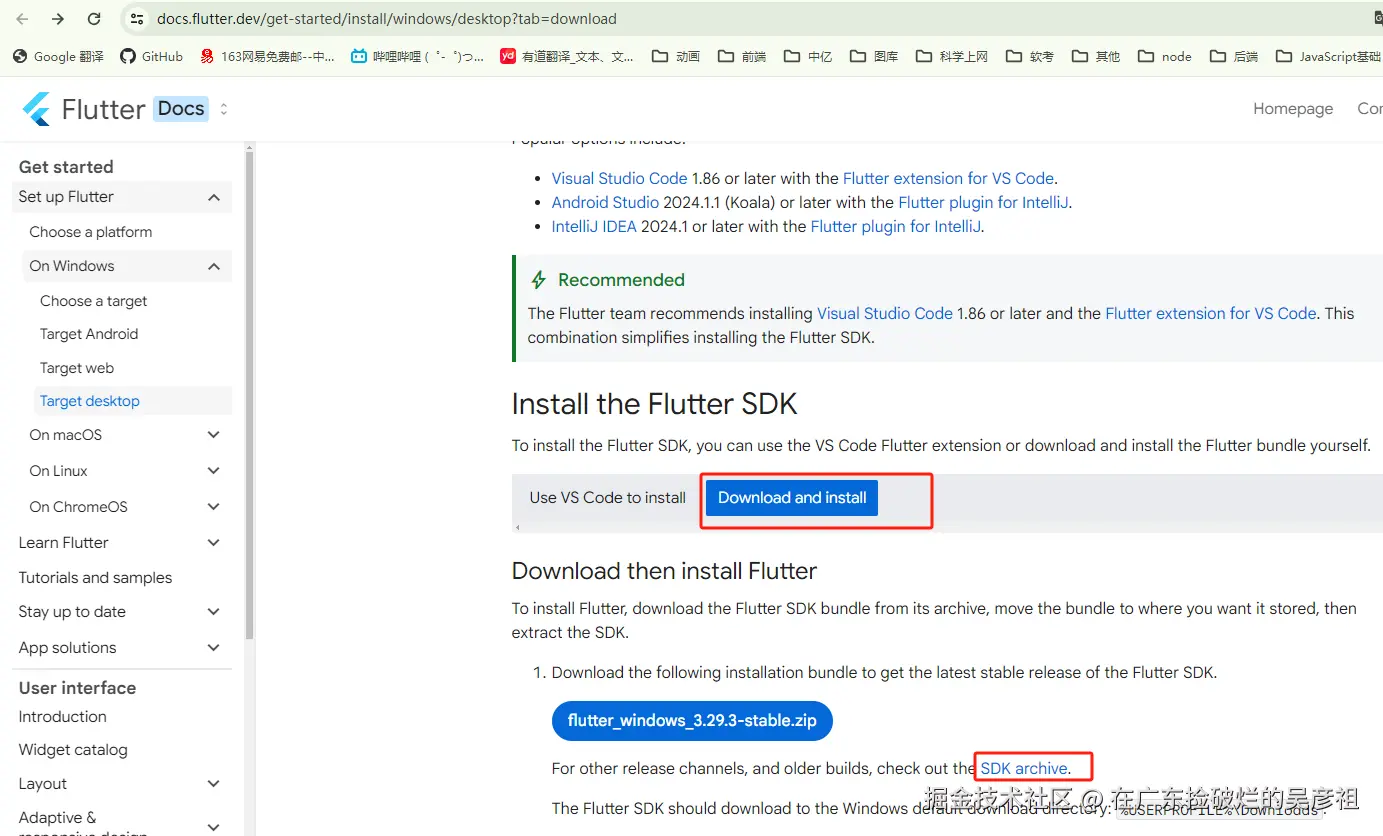1383x836 pixels.
Task: Open Target web in sidebar
Action: (x=77, y=368)
